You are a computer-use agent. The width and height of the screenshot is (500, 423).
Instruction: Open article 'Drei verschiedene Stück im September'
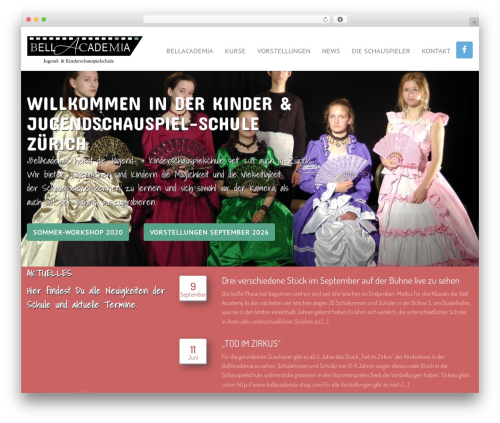click(340, 281)
